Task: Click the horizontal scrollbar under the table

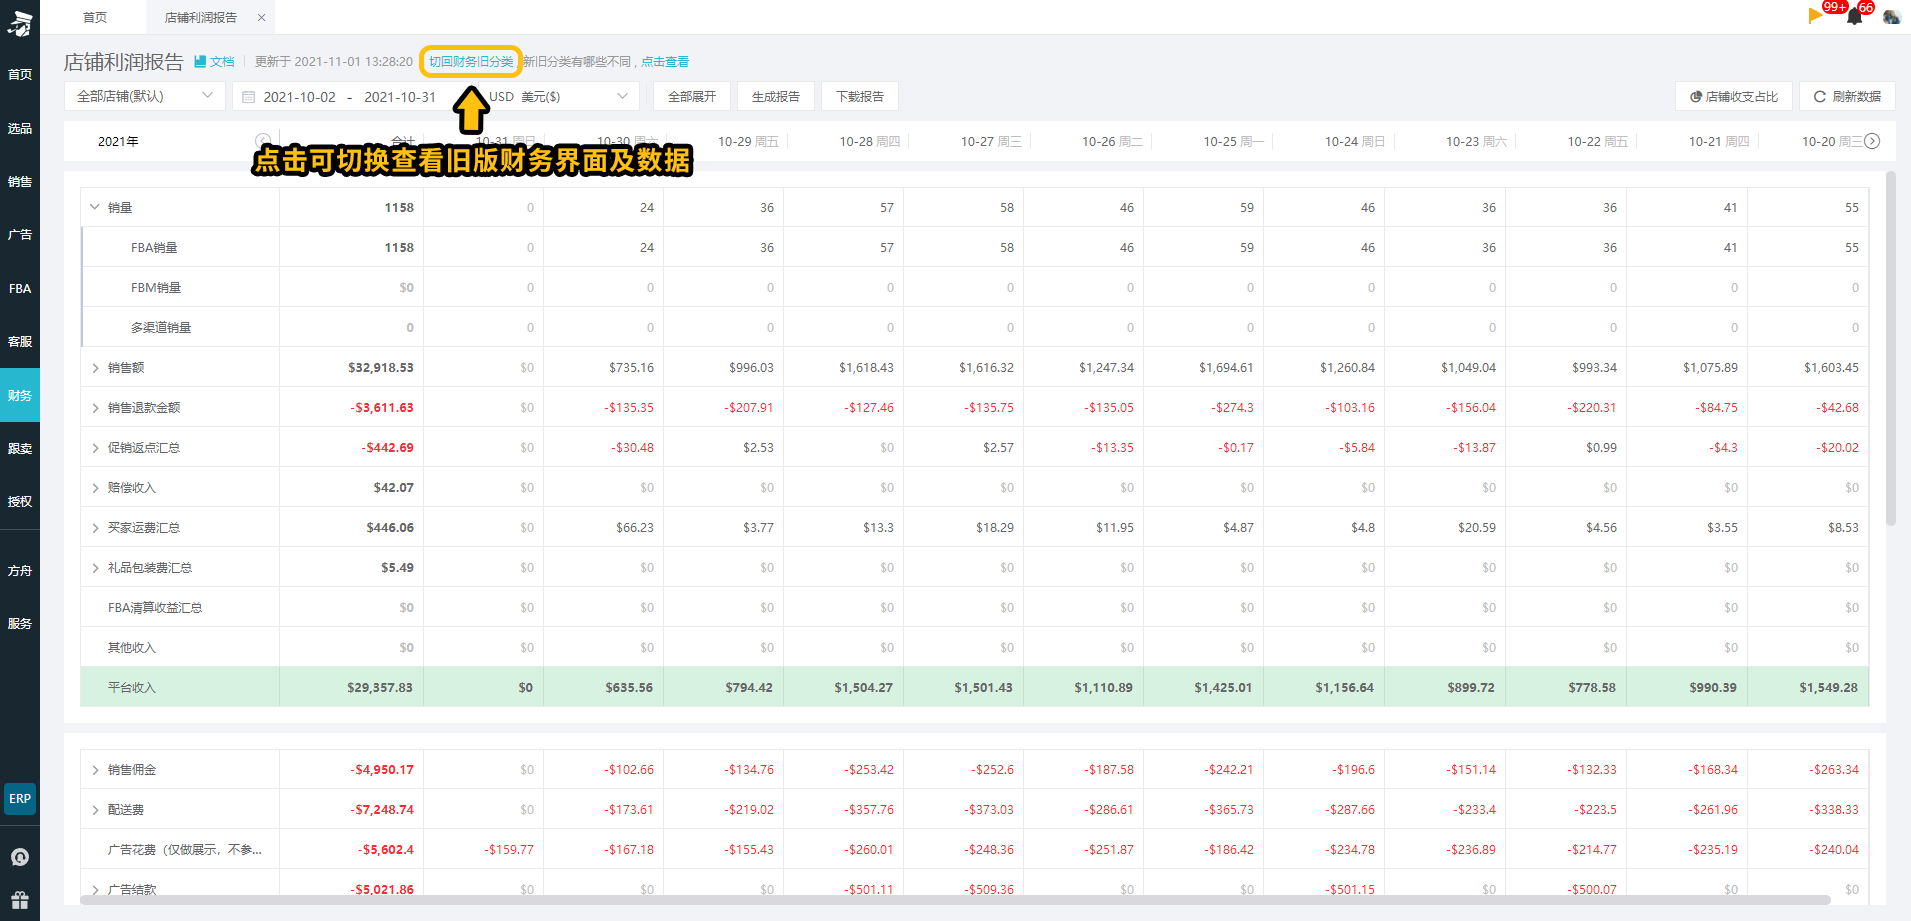Action: [955, 900]
